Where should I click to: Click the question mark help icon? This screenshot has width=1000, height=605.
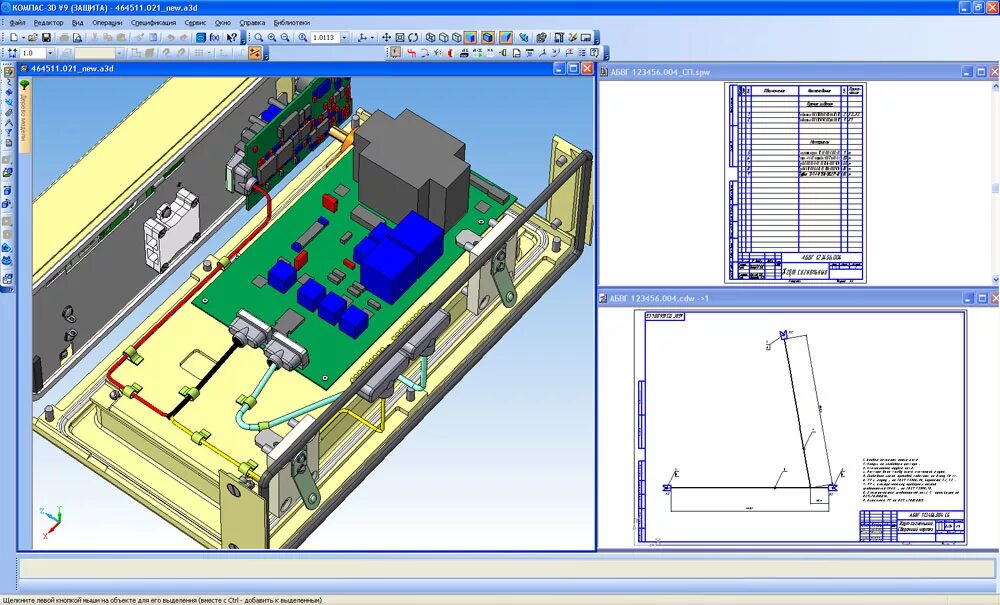594,53
